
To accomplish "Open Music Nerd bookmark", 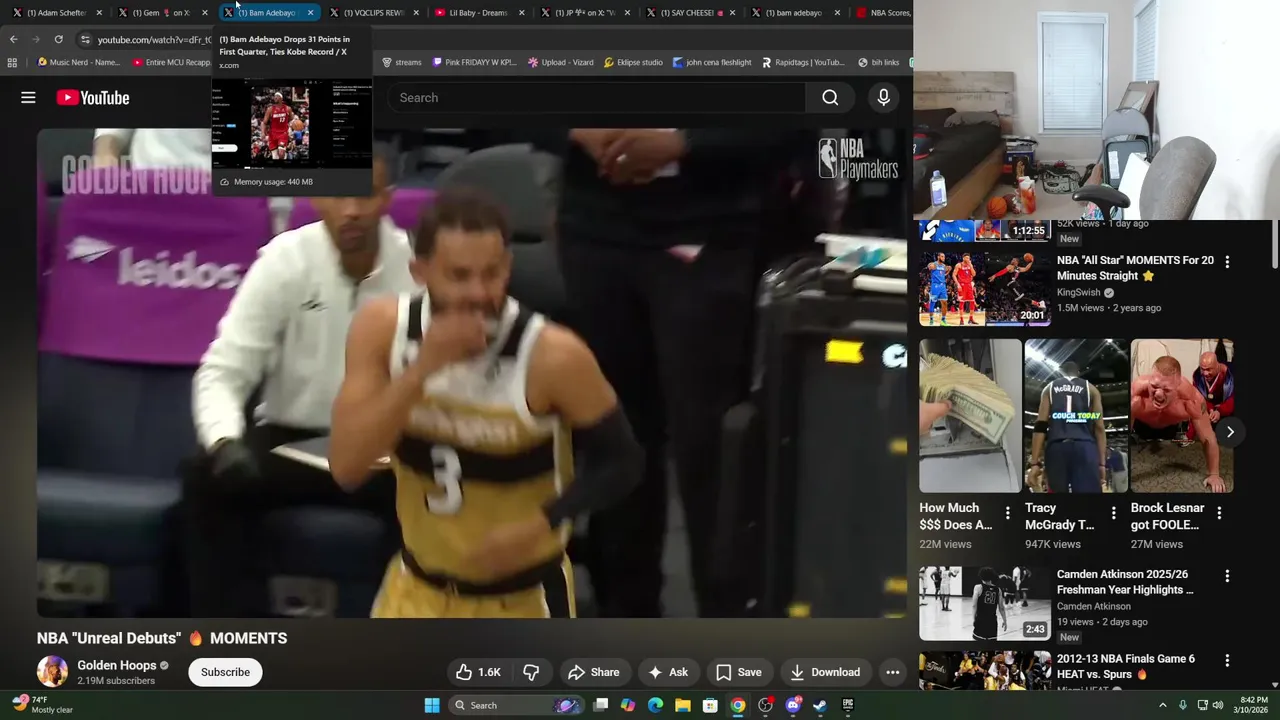I will [x=78, y=62].
